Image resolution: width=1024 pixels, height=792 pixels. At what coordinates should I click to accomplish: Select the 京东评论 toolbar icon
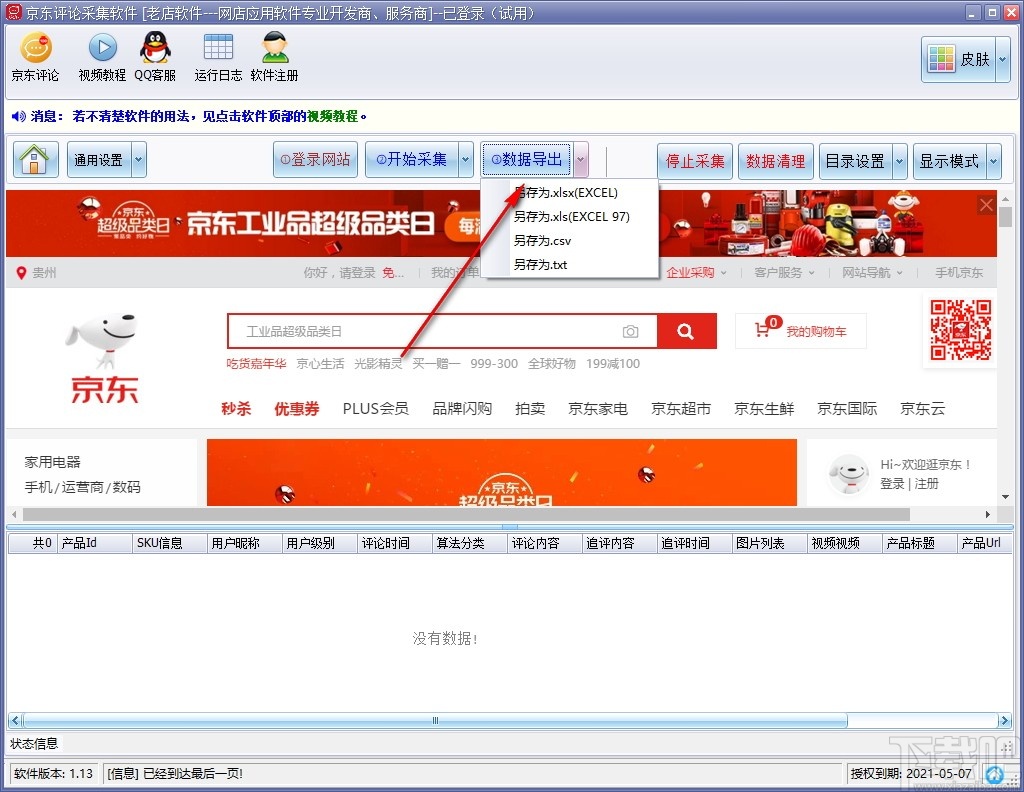[35, 56]
